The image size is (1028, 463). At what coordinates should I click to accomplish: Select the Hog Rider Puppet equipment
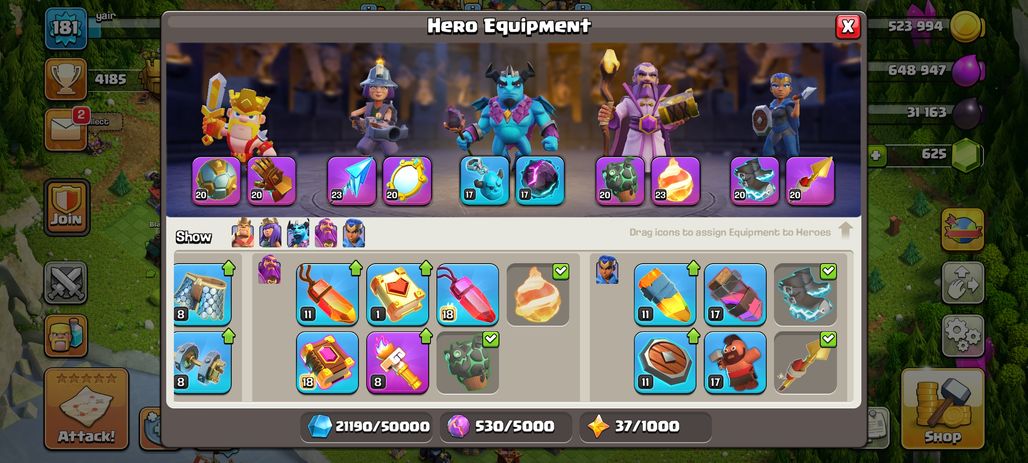735,362
